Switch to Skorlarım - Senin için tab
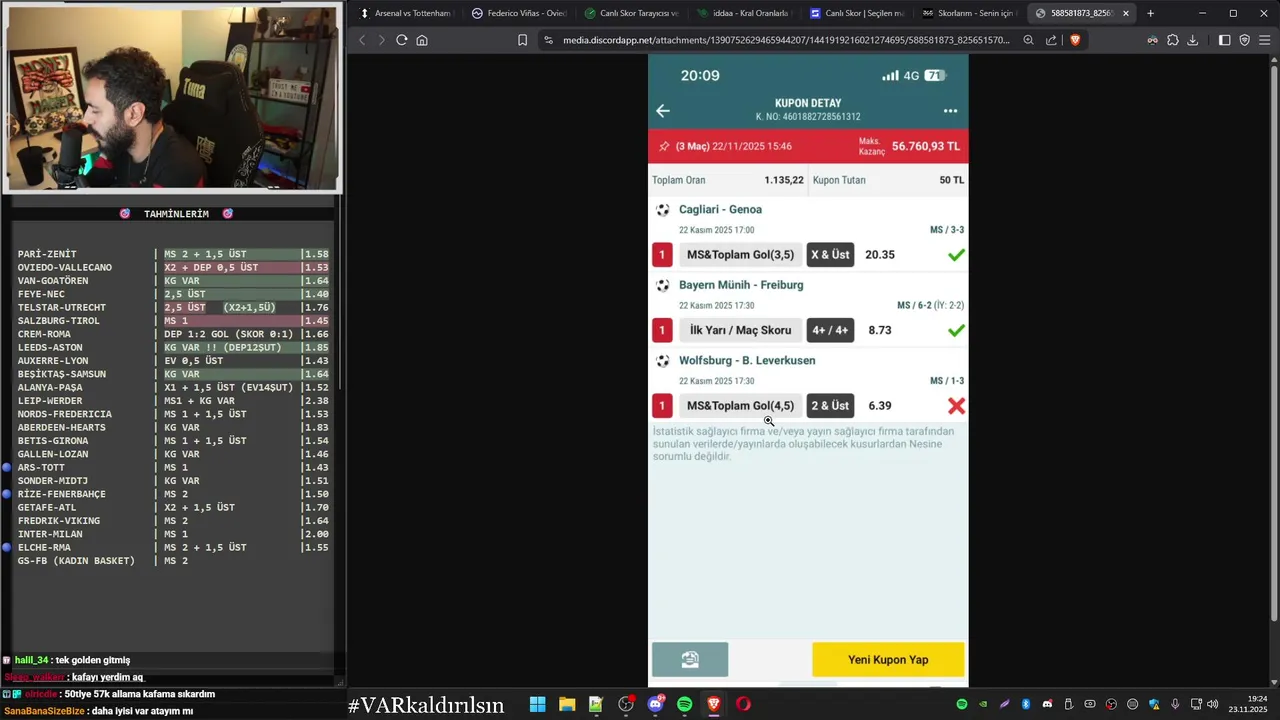Screen dimensions: 1280x720 (x=969, y=13)
